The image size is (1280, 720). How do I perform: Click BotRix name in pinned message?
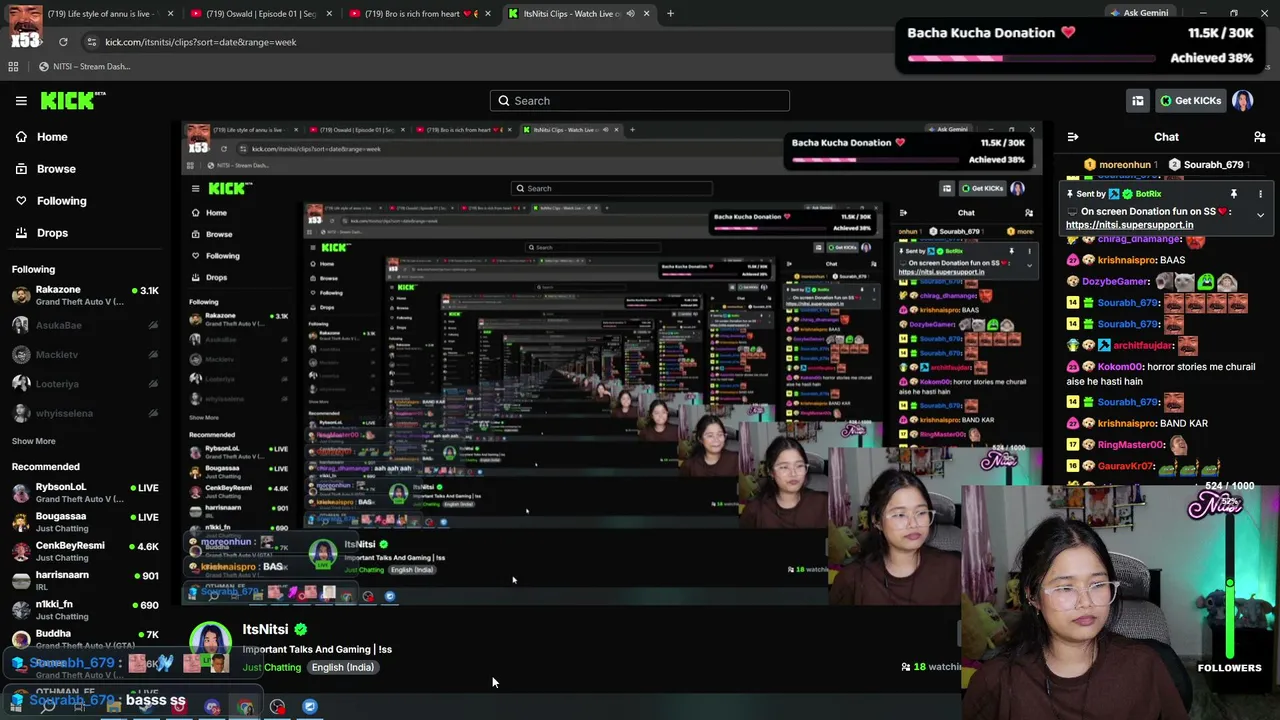[x=1148, y=194]
